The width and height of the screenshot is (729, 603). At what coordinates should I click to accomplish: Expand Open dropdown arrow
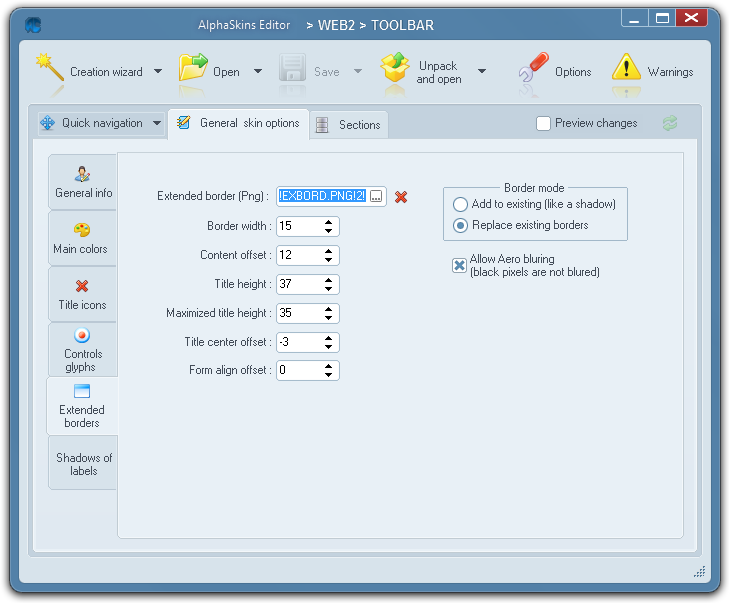258,72
